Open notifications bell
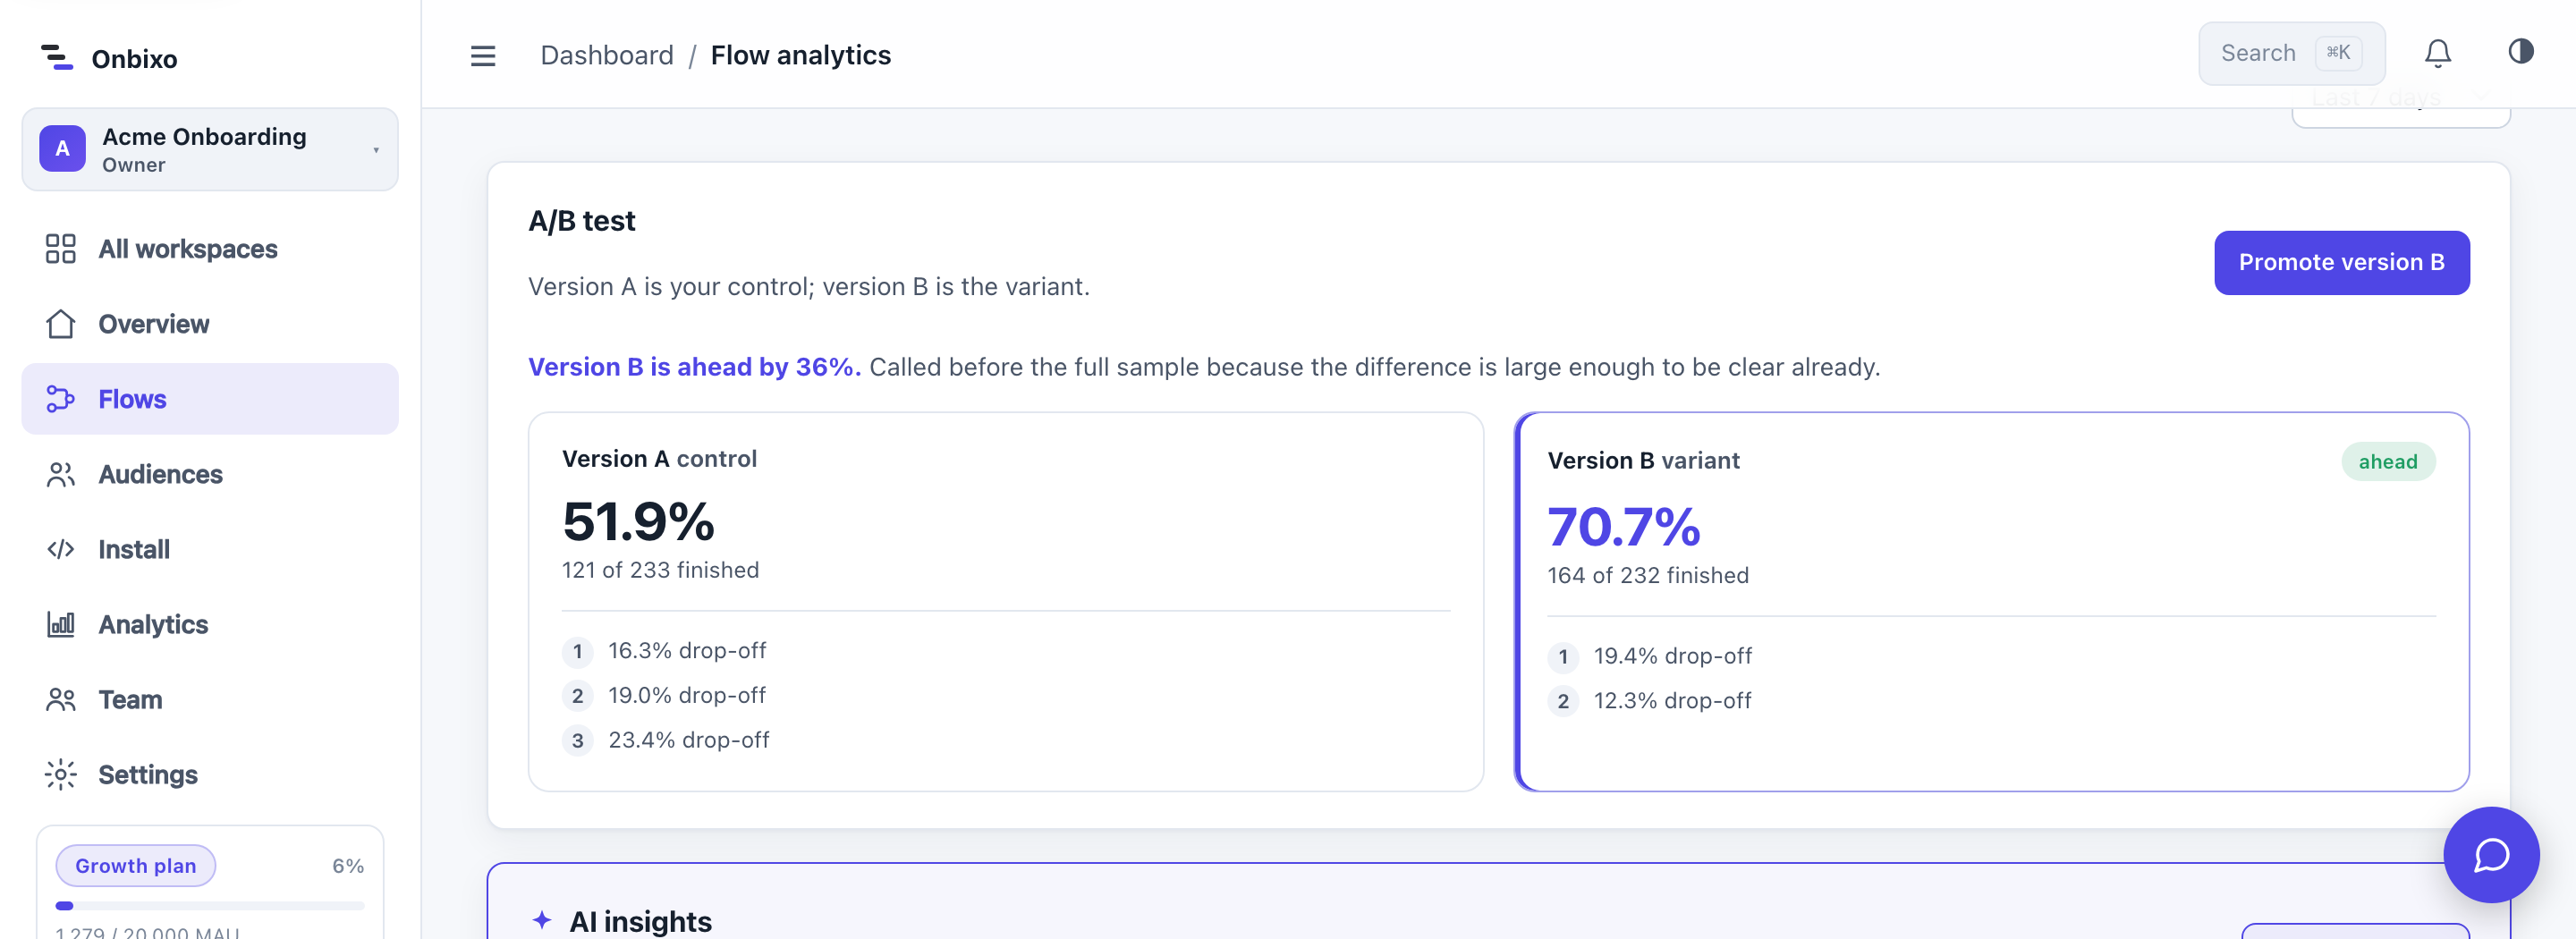 point(2438,53)
